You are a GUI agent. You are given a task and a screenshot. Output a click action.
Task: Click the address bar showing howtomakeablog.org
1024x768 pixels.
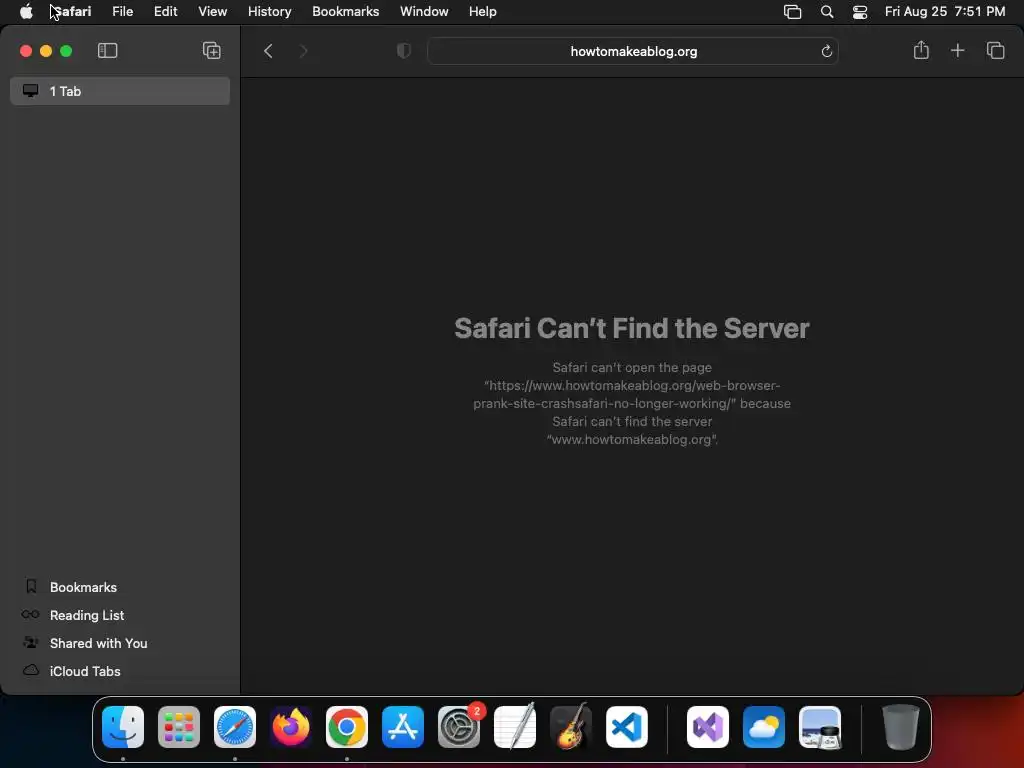pyautogui.click(x=633, y=51)
